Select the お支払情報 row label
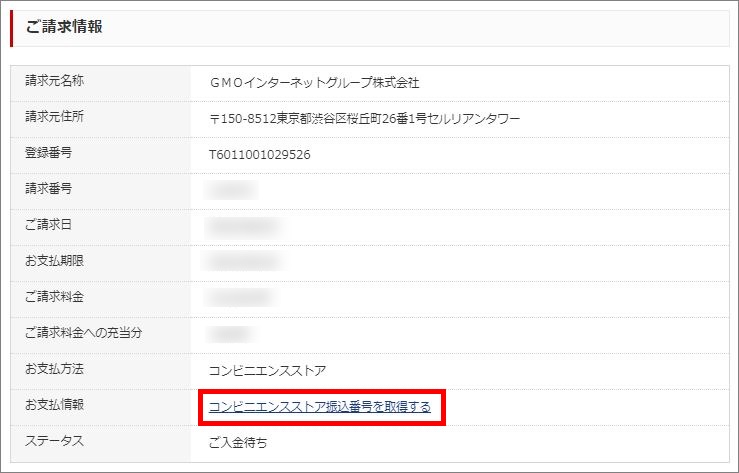 coord(54,404)
